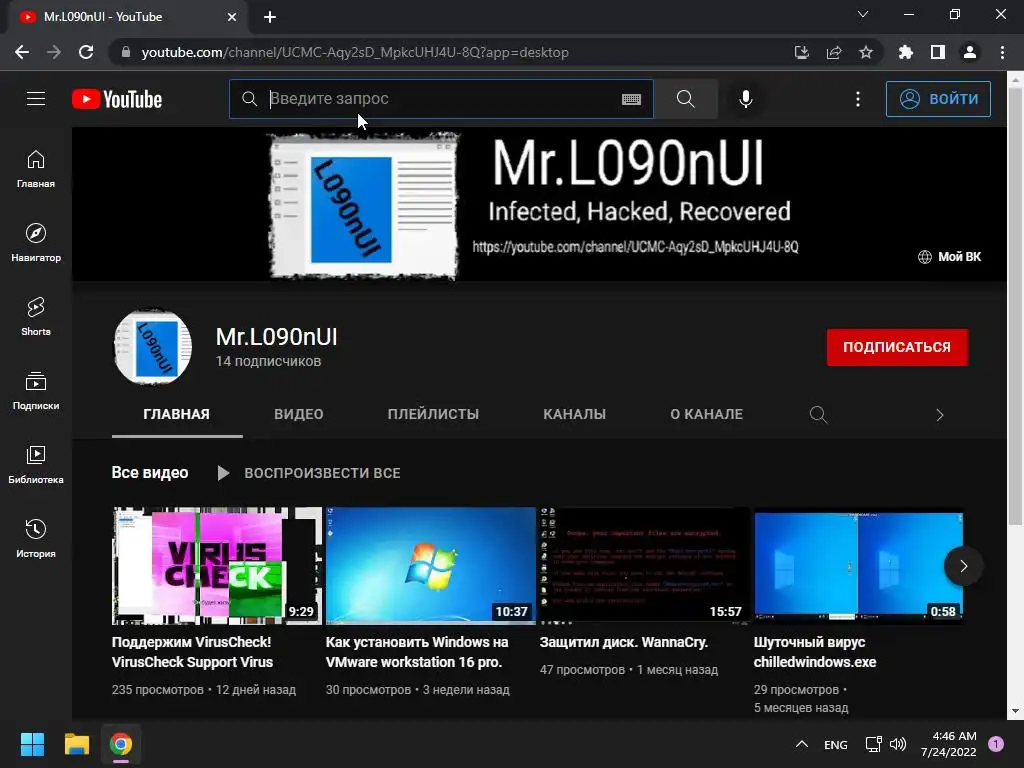This screenshot has width=1024, height=768.
Task: View site information lock icon
Action: tap(126, 52)
